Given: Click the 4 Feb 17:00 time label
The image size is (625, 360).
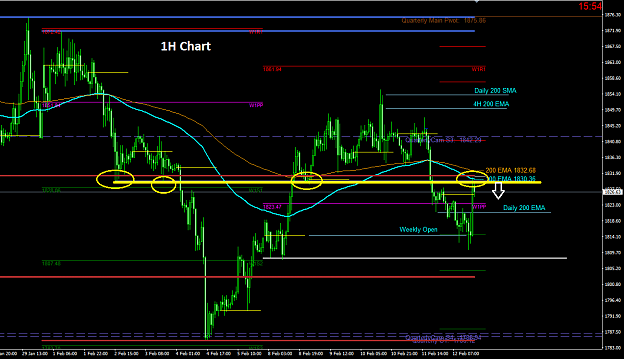Looking at the screenshot, I should click(218, 353).
